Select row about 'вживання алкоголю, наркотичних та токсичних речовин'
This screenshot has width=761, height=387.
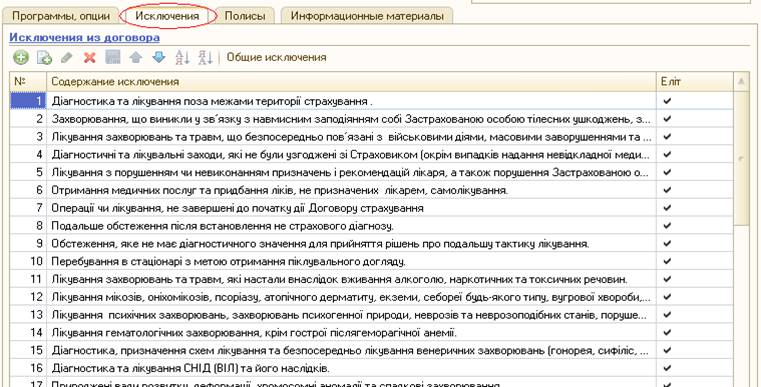click(x=372, y=279)
